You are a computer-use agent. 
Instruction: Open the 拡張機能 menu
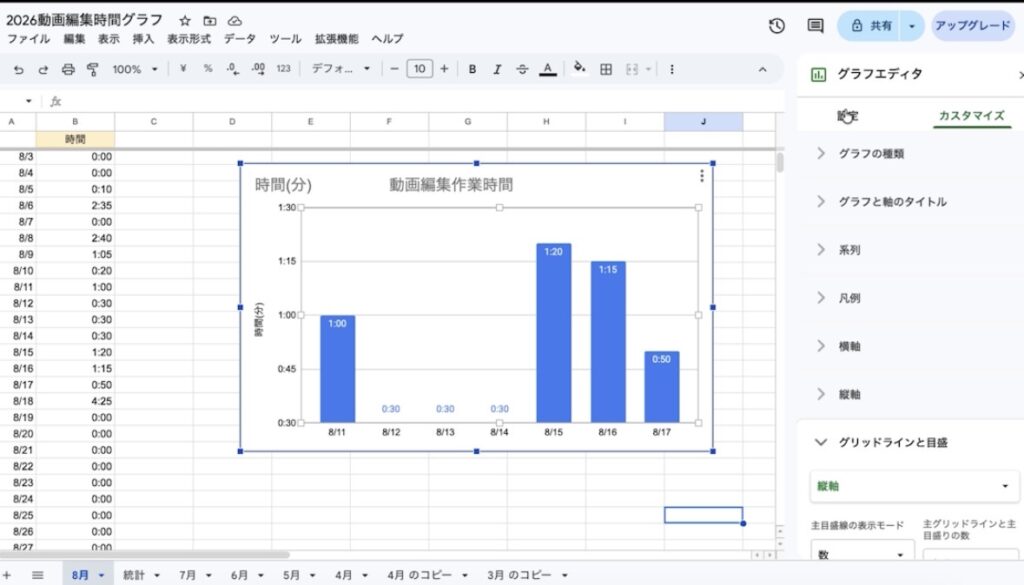(x=336, y=39)
